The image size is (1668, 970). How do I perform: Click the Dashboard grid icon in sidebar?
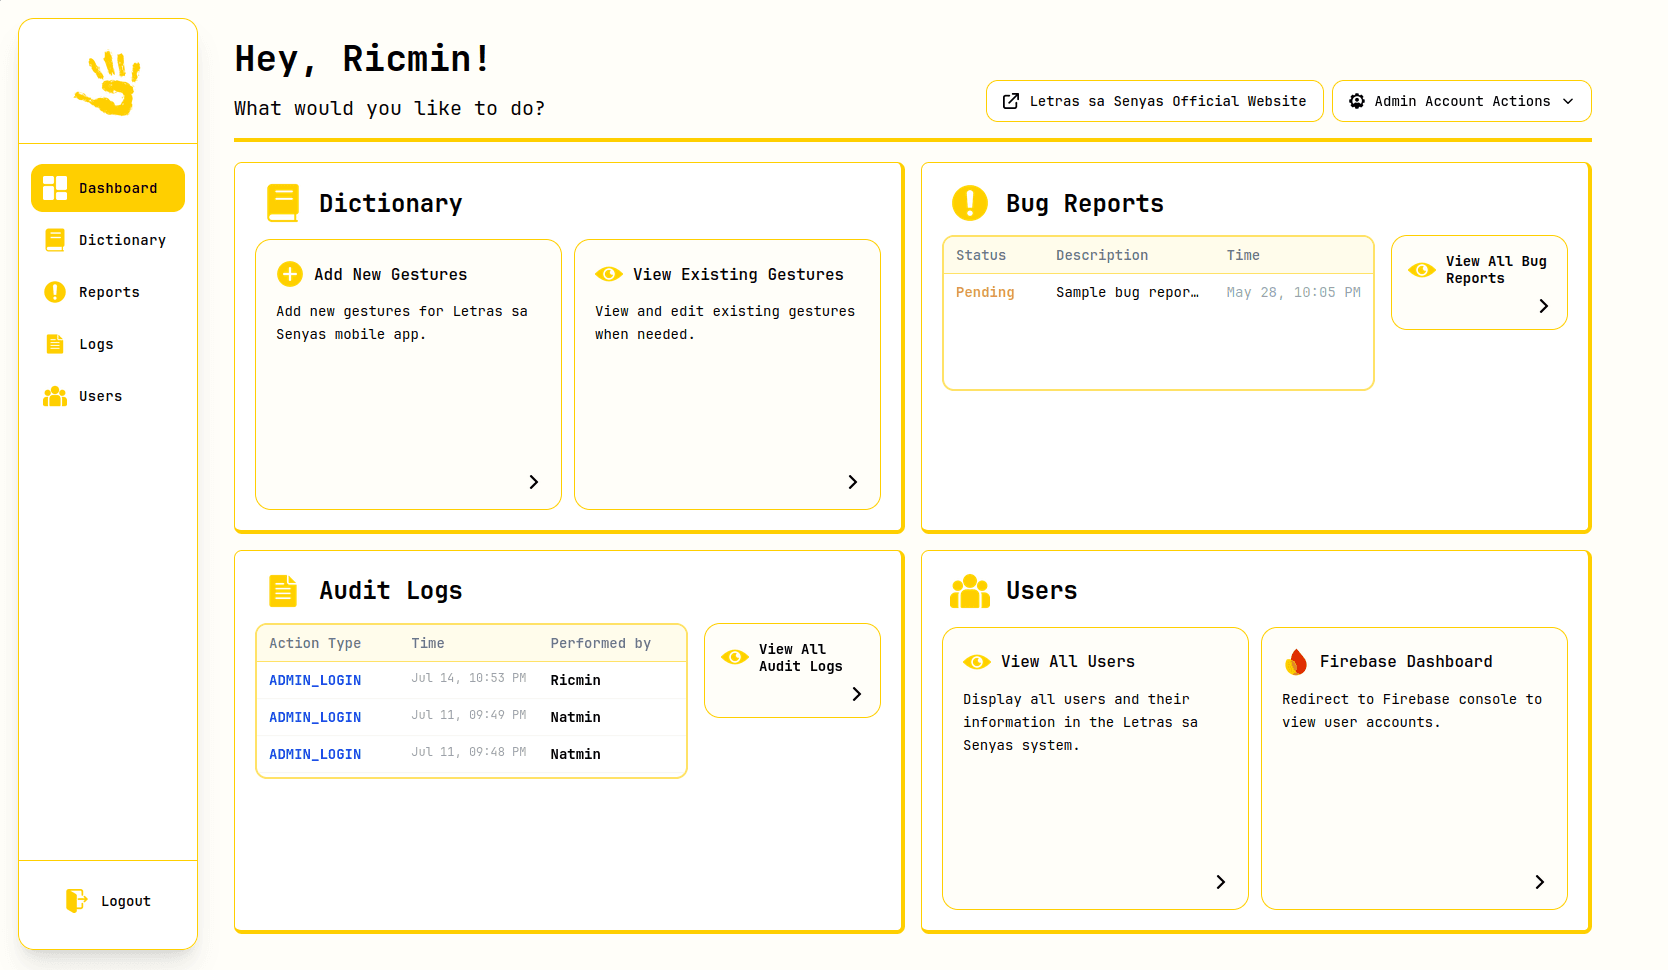(x=55, y=188)
